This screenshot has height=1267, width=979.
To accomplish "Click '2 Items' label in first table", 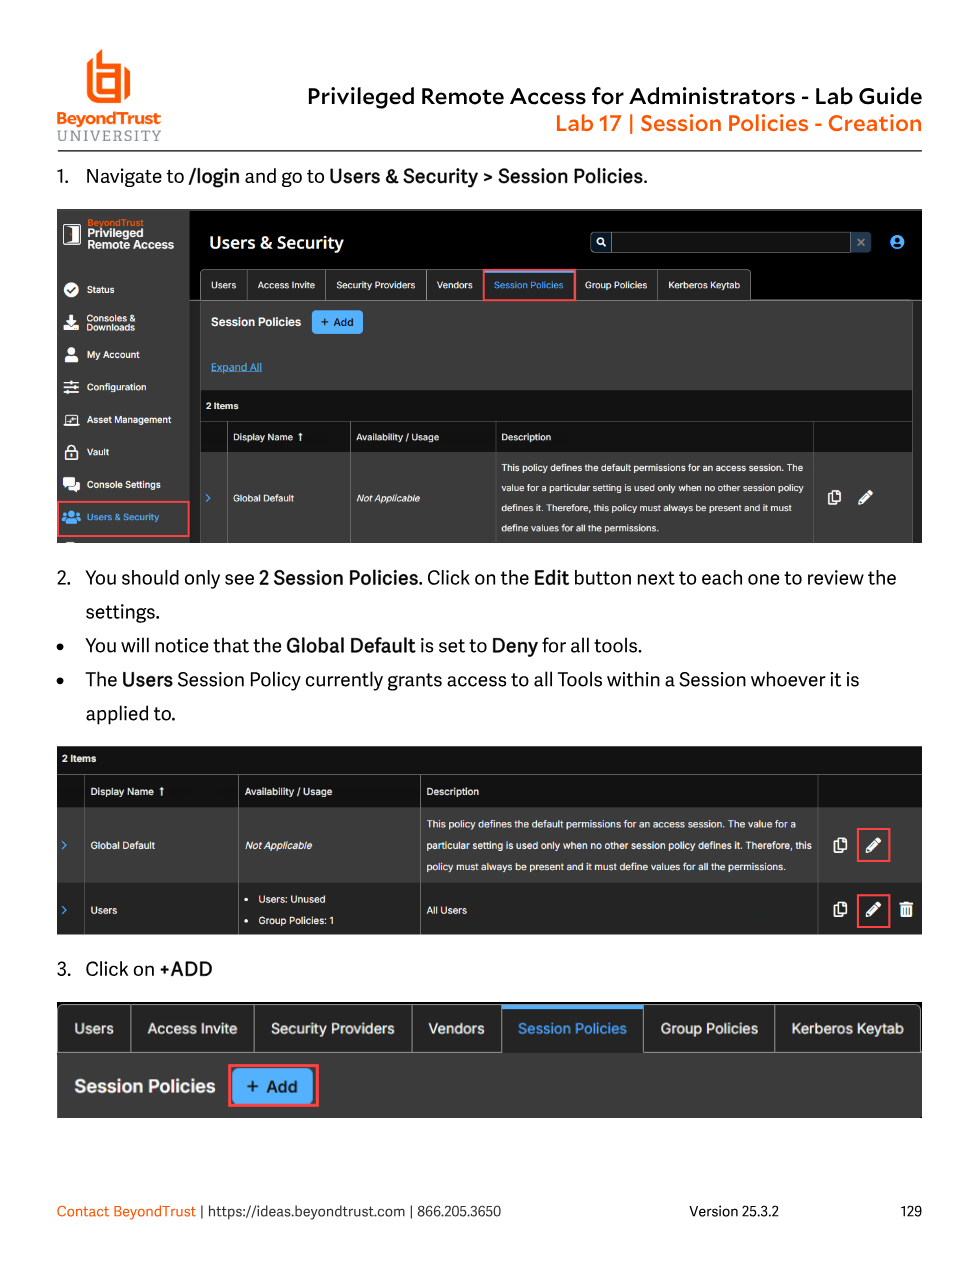I will tap(222, 406).
